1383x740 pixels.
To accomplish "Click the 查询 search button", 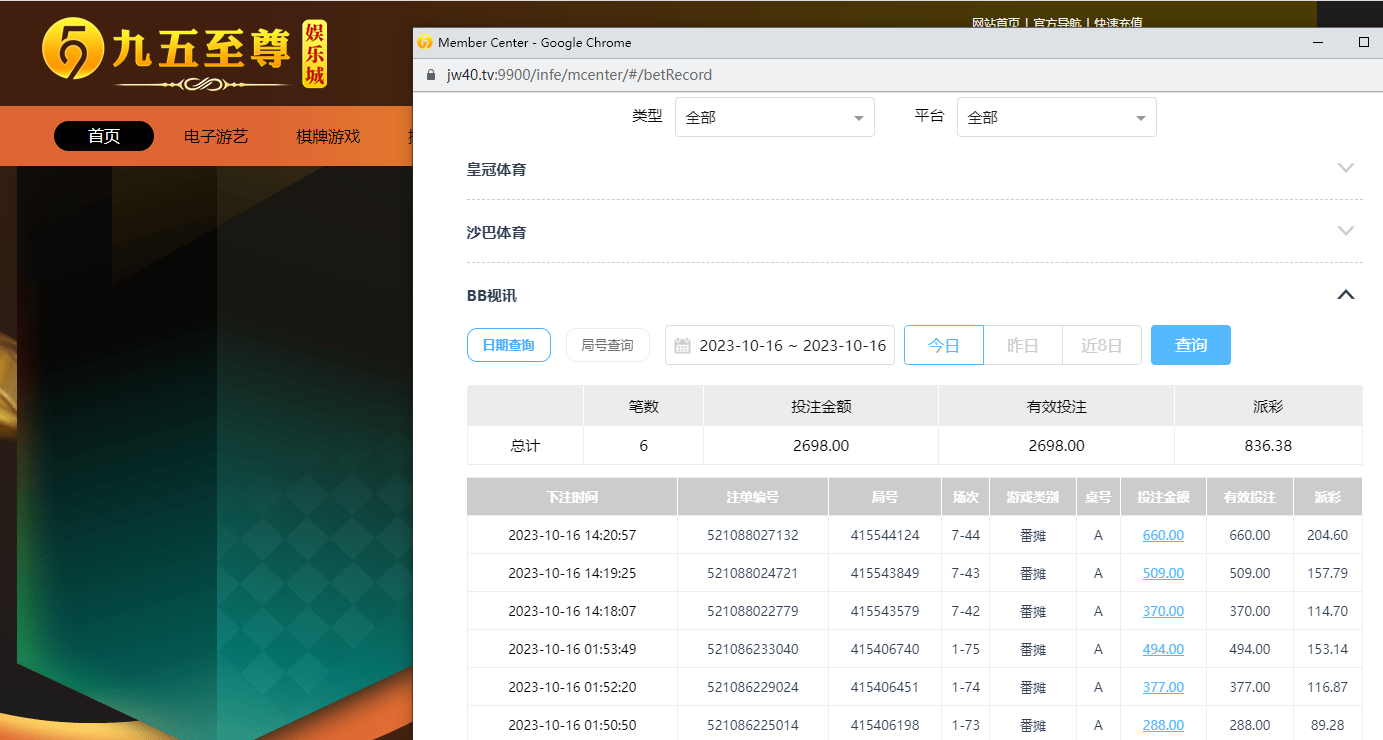I will 1191,345.
